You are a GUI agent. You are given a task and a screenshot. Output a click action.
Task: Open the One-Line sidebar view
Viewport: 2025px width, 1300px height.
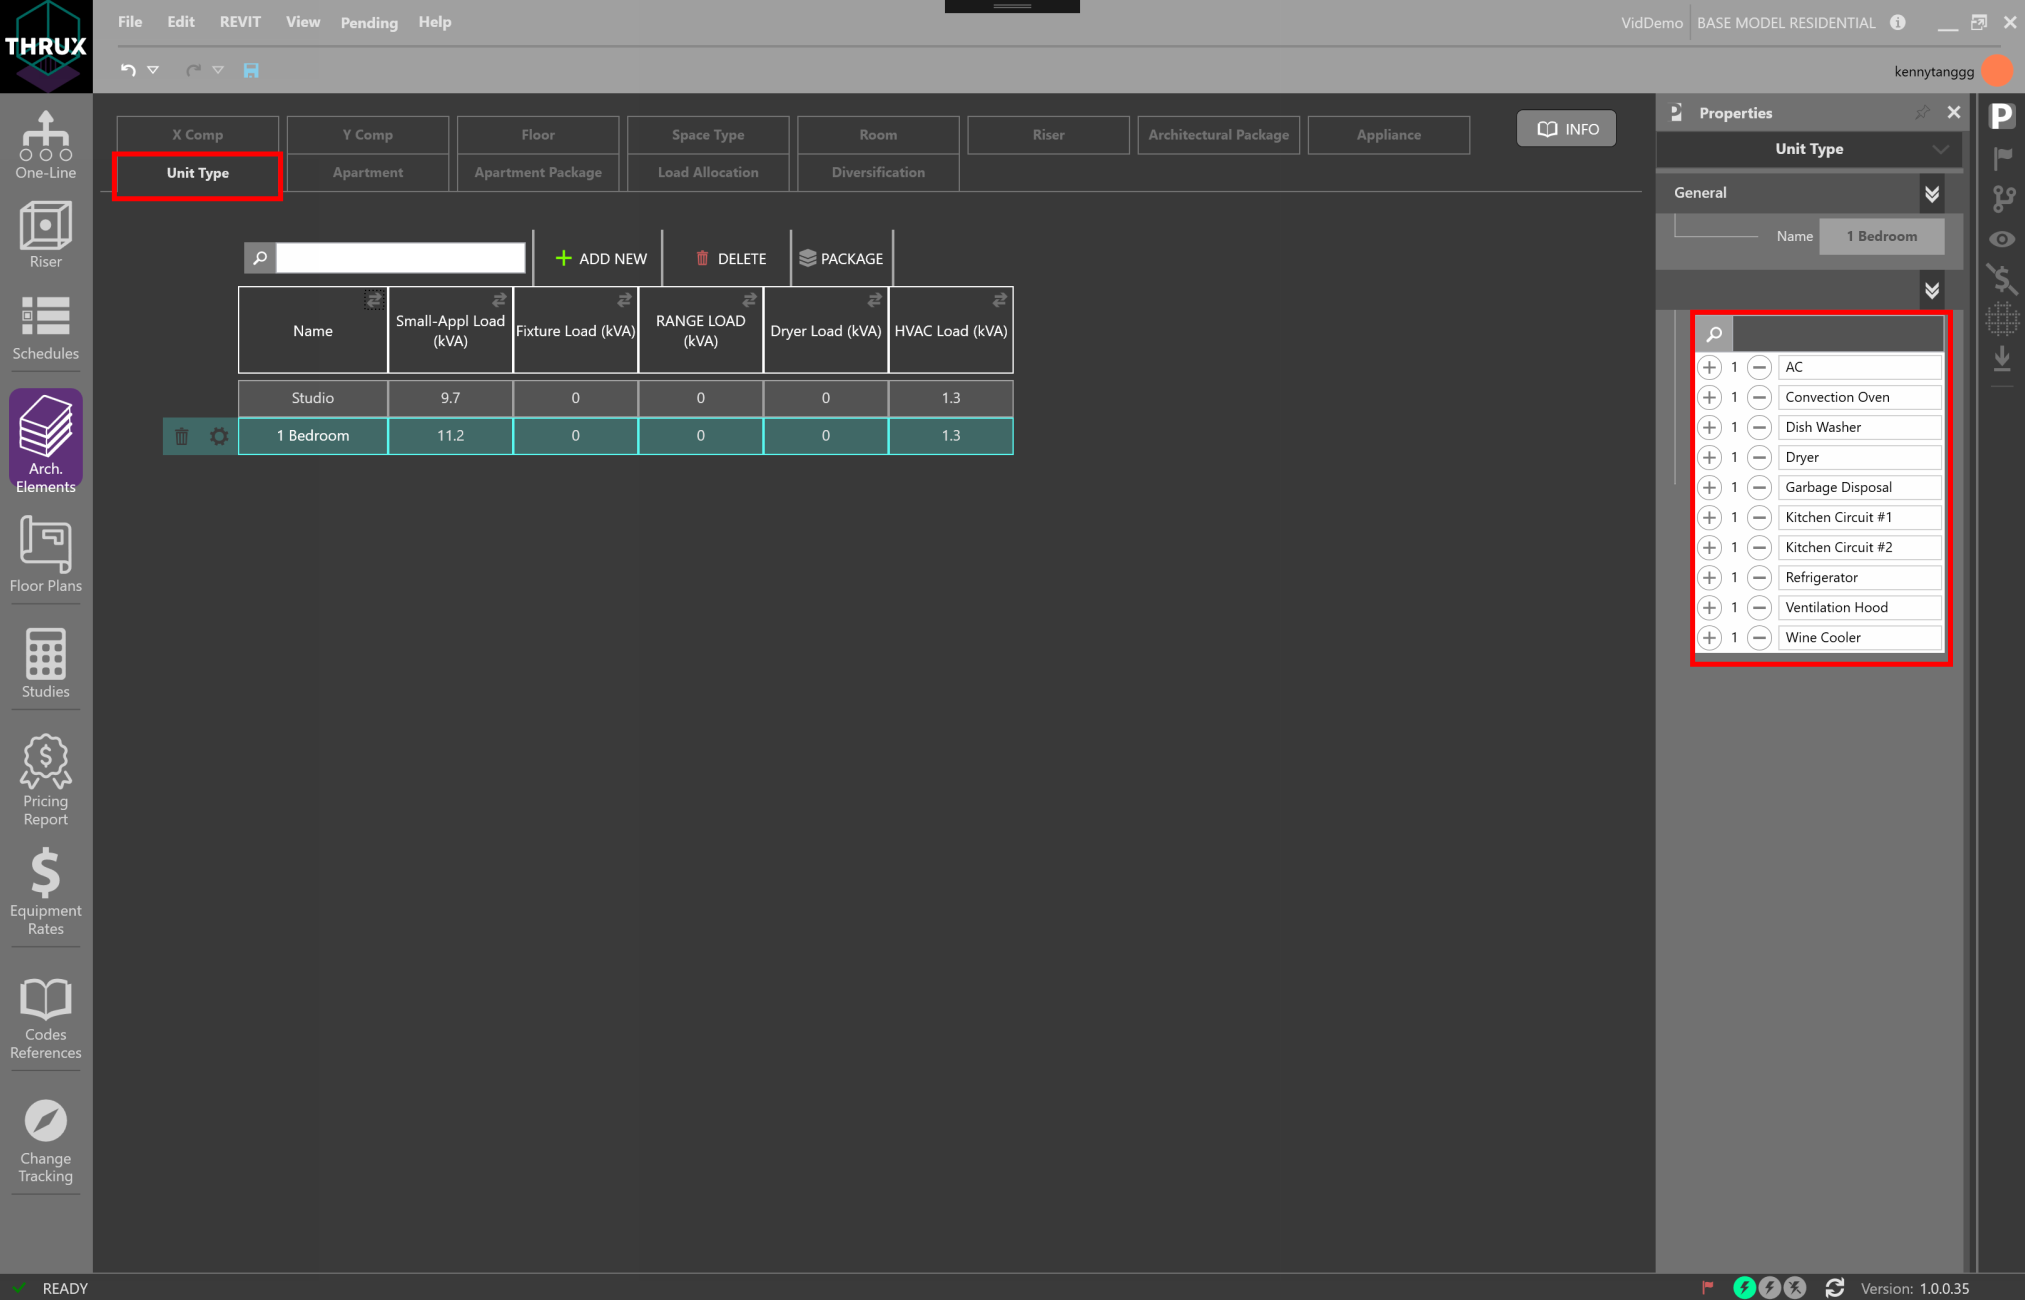tap(45, 145)
